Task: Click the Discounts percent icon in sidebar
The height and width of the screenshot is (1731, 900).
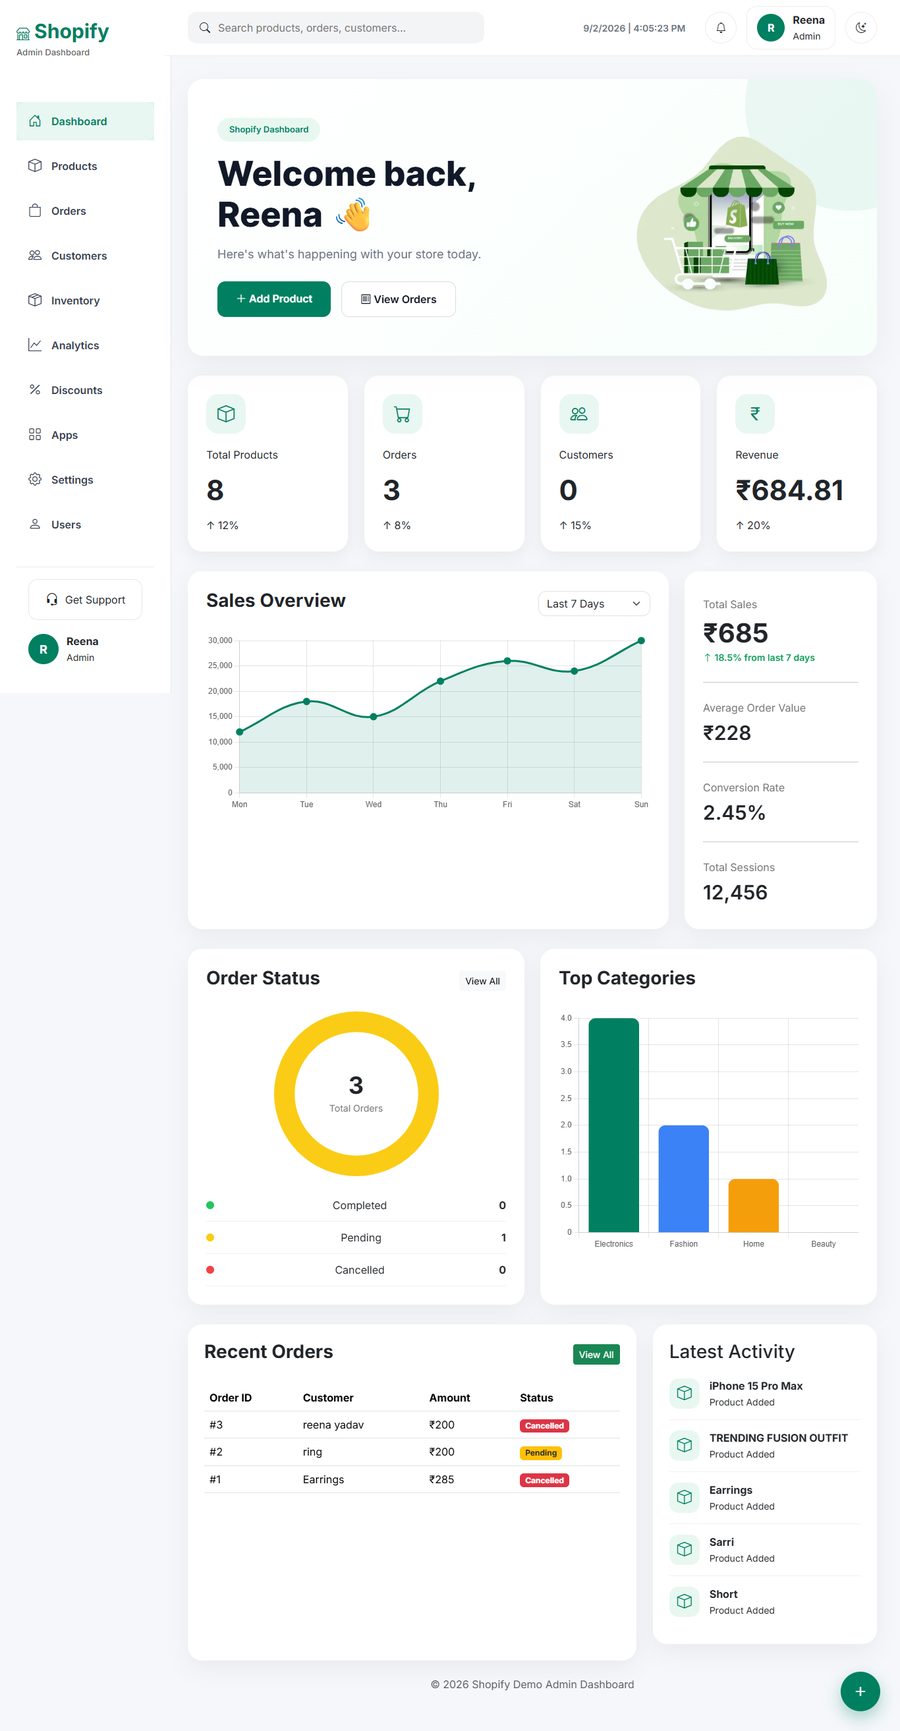Action: click(x=35, y=390)
